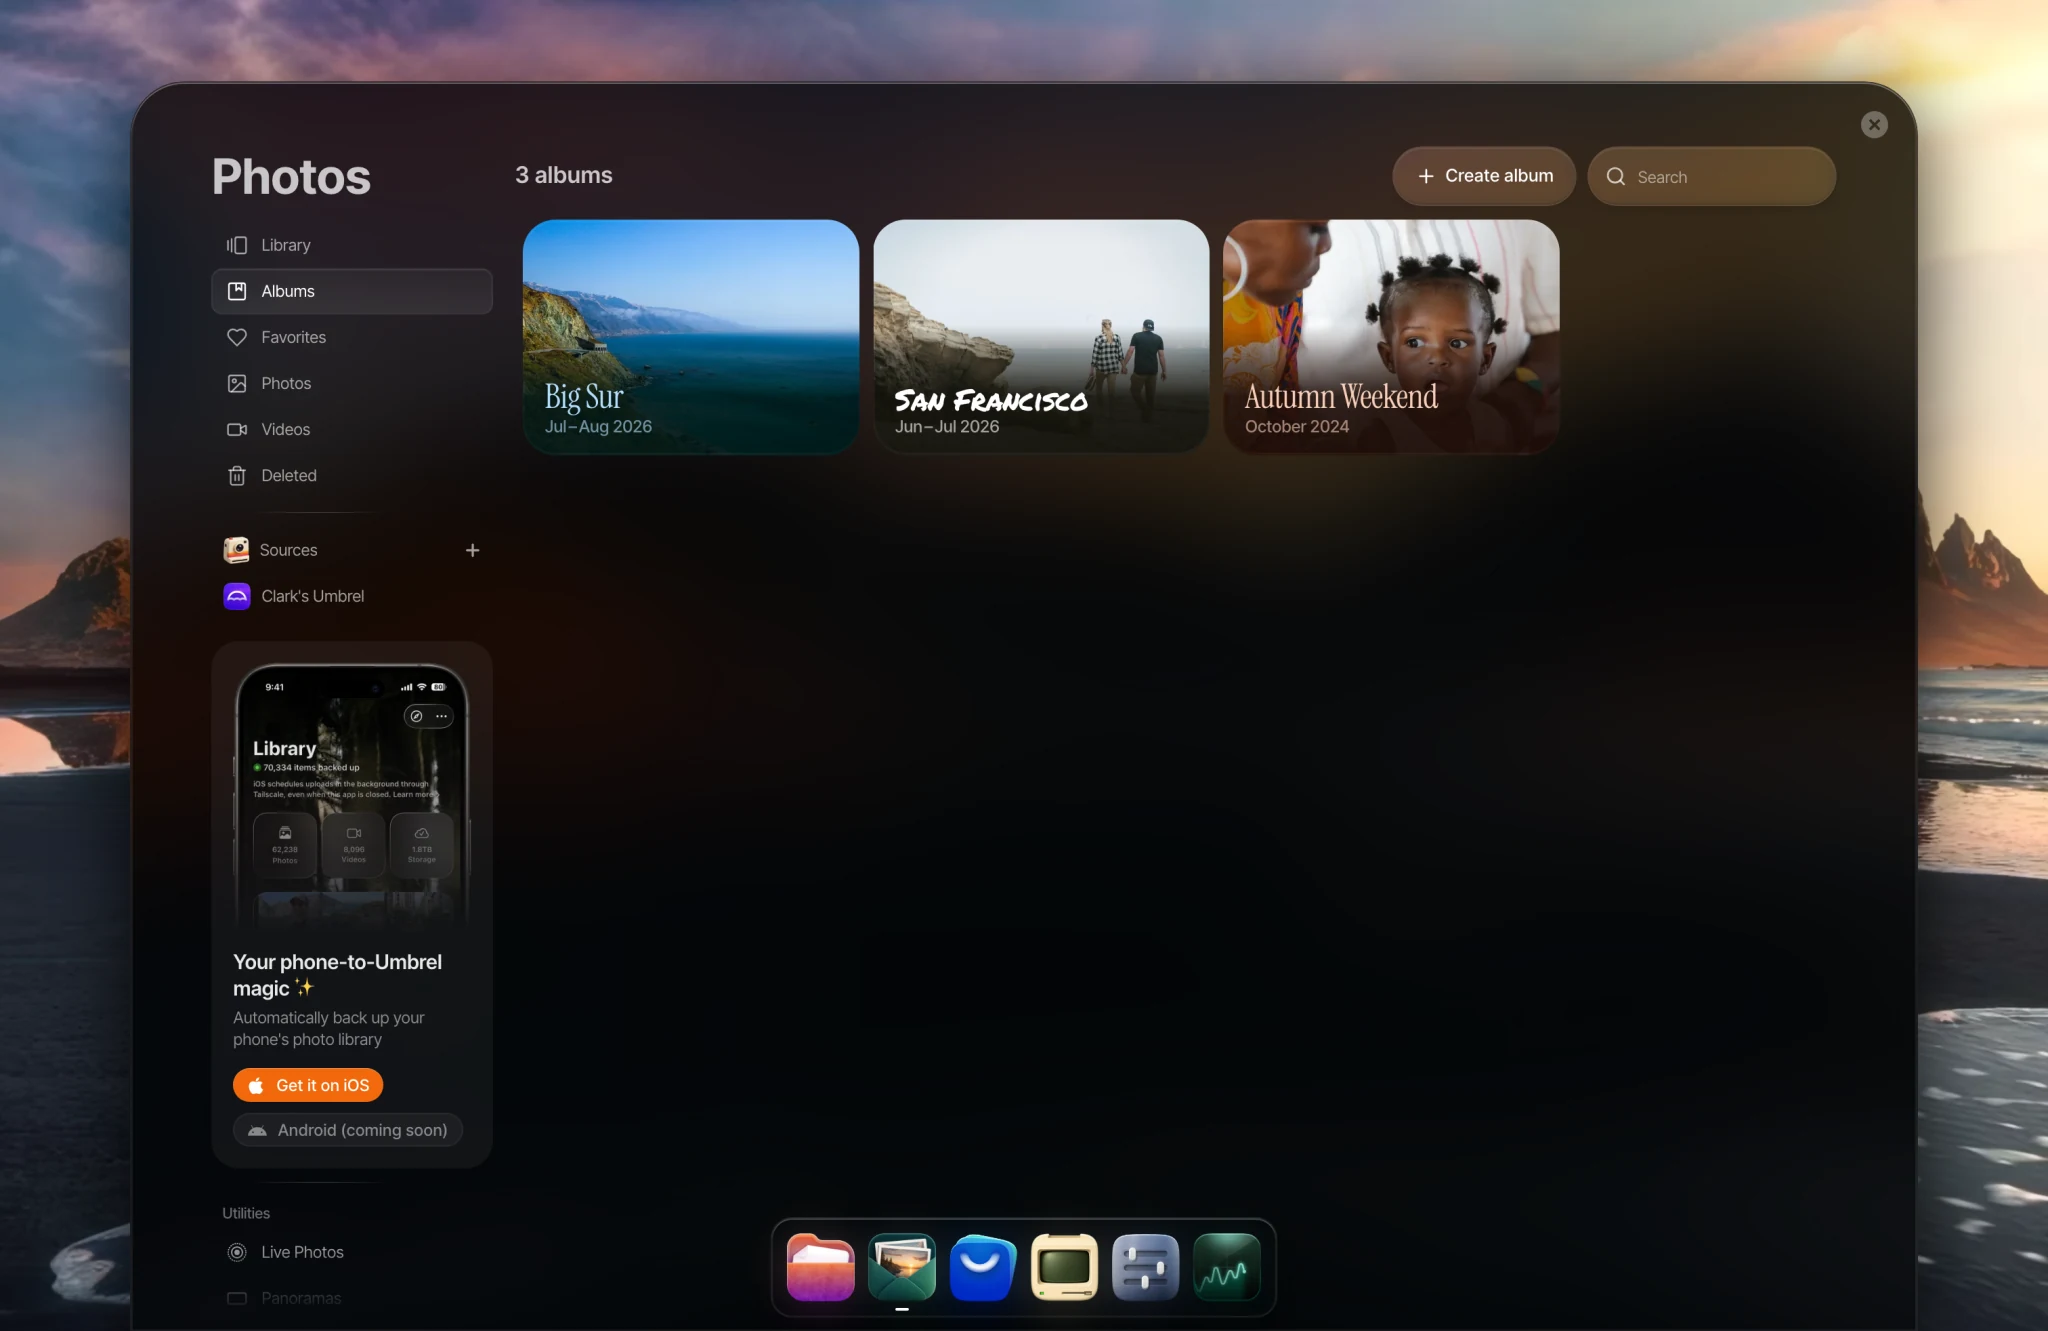Open Files app in dock
The height and width of the screenshot is (1331, 2048).
[821, 1267]
